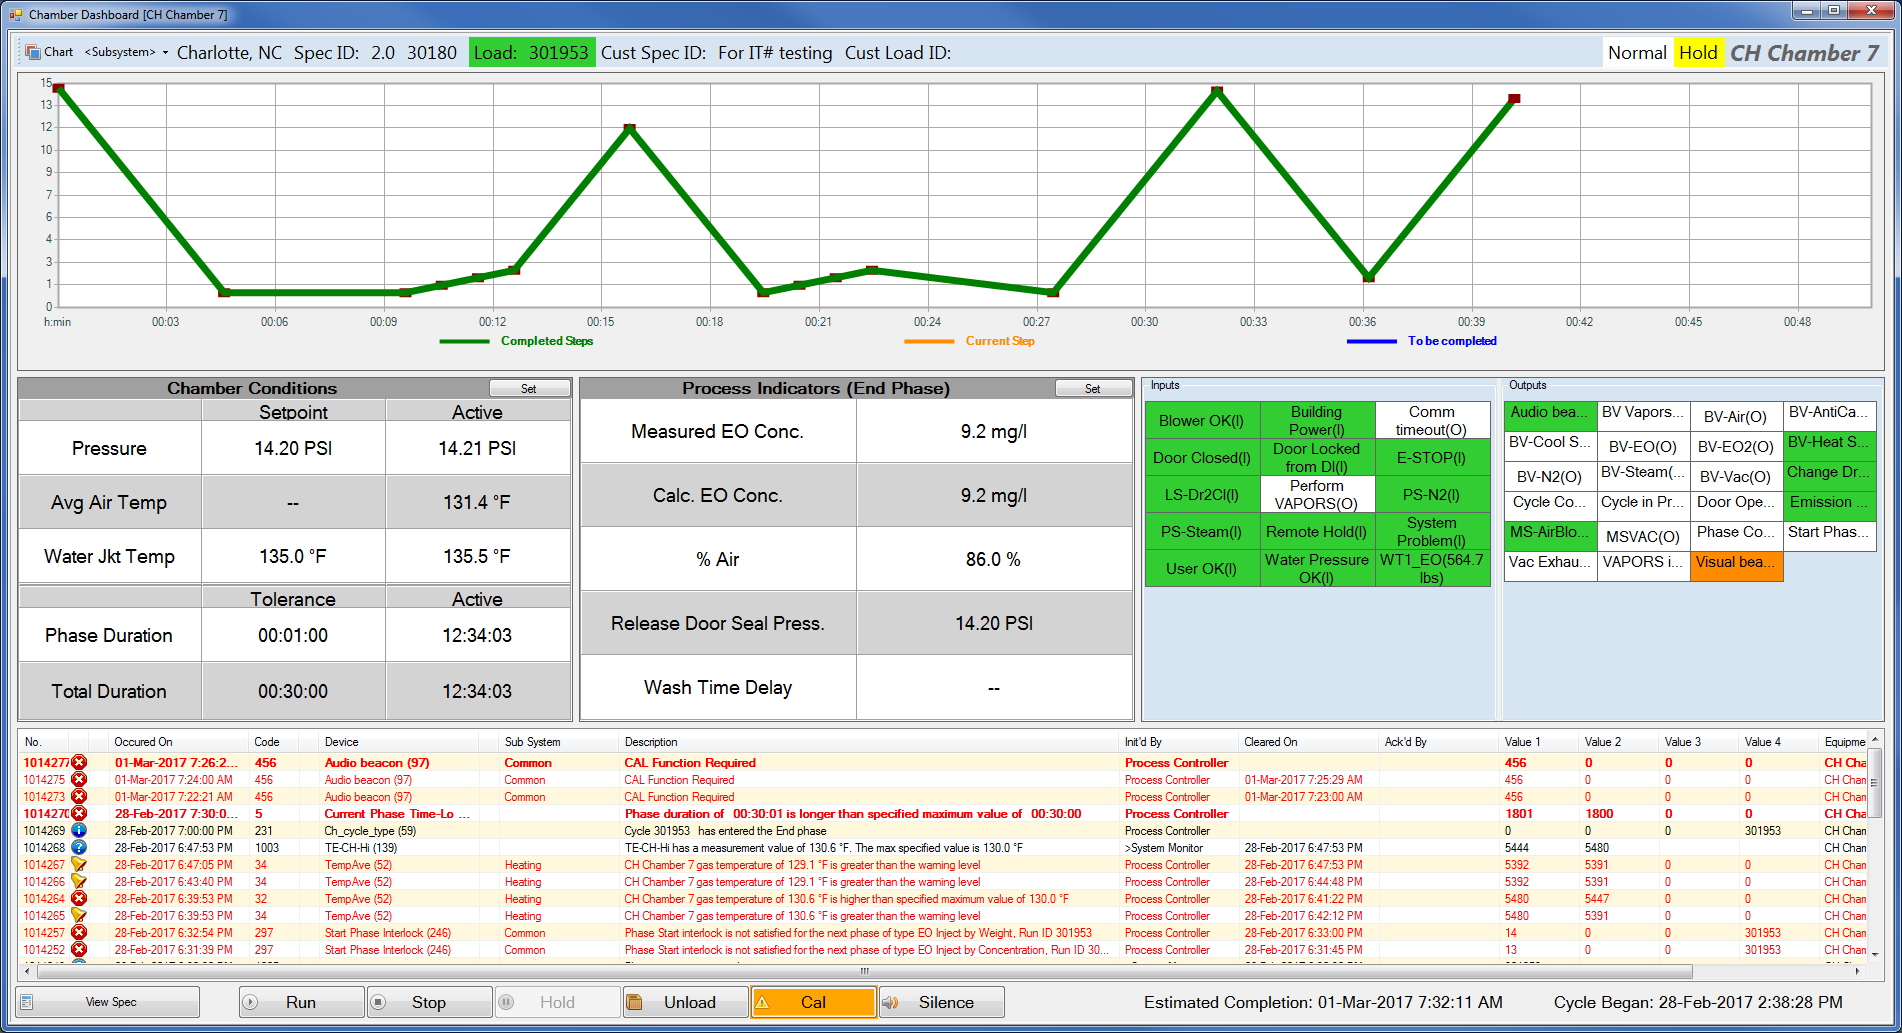1902x1033 pixels.
Task: Click the warning triangle icon on Cal
Action: [762, 1002]
